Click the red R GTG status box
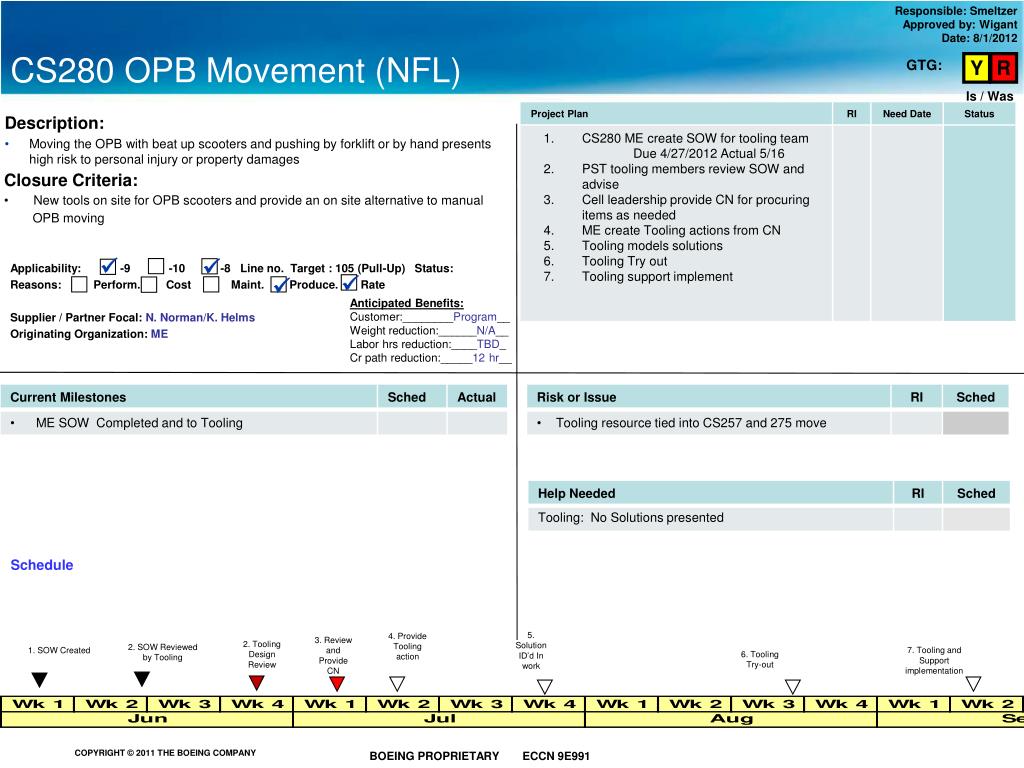This screenshot has height=768, width=1024. tap(1004, 67)
